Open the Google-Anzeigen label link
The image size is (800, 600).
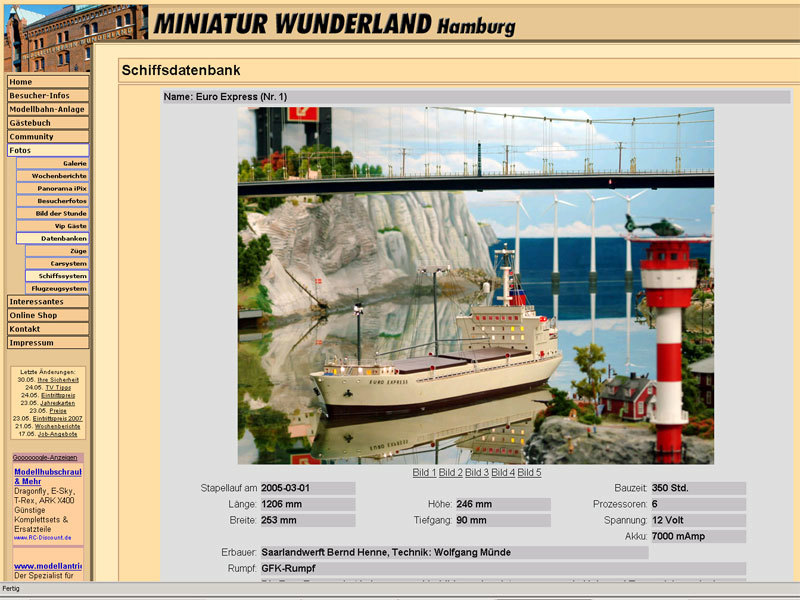point(45,458)
